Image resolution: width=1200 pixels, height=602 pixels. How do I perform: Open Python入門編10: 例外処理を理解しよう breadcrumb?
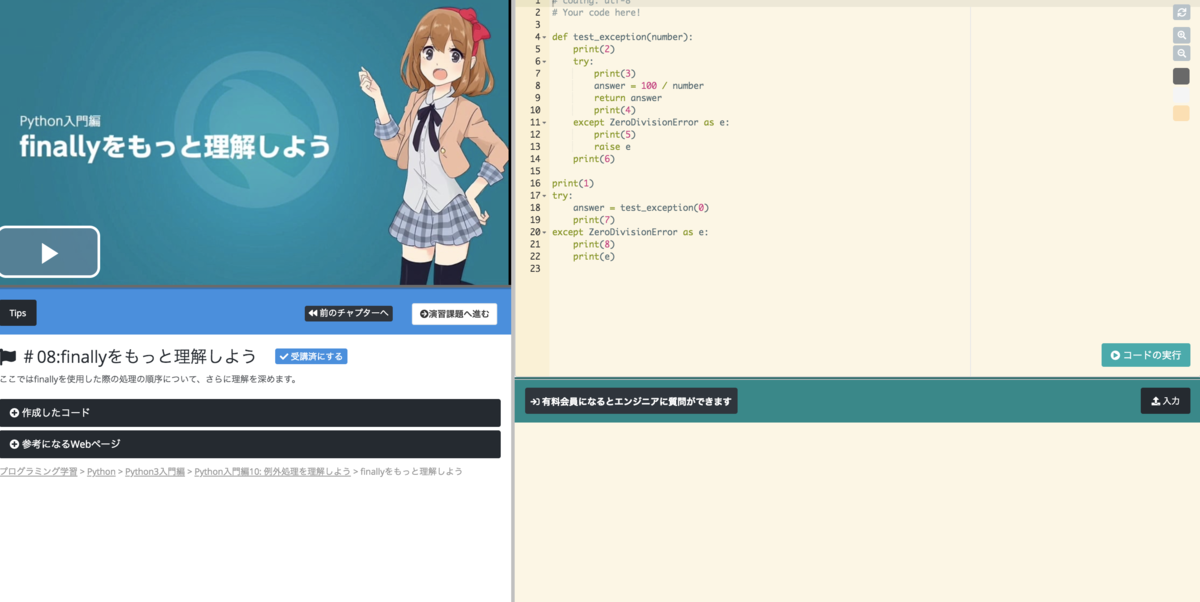coord(272,471)
